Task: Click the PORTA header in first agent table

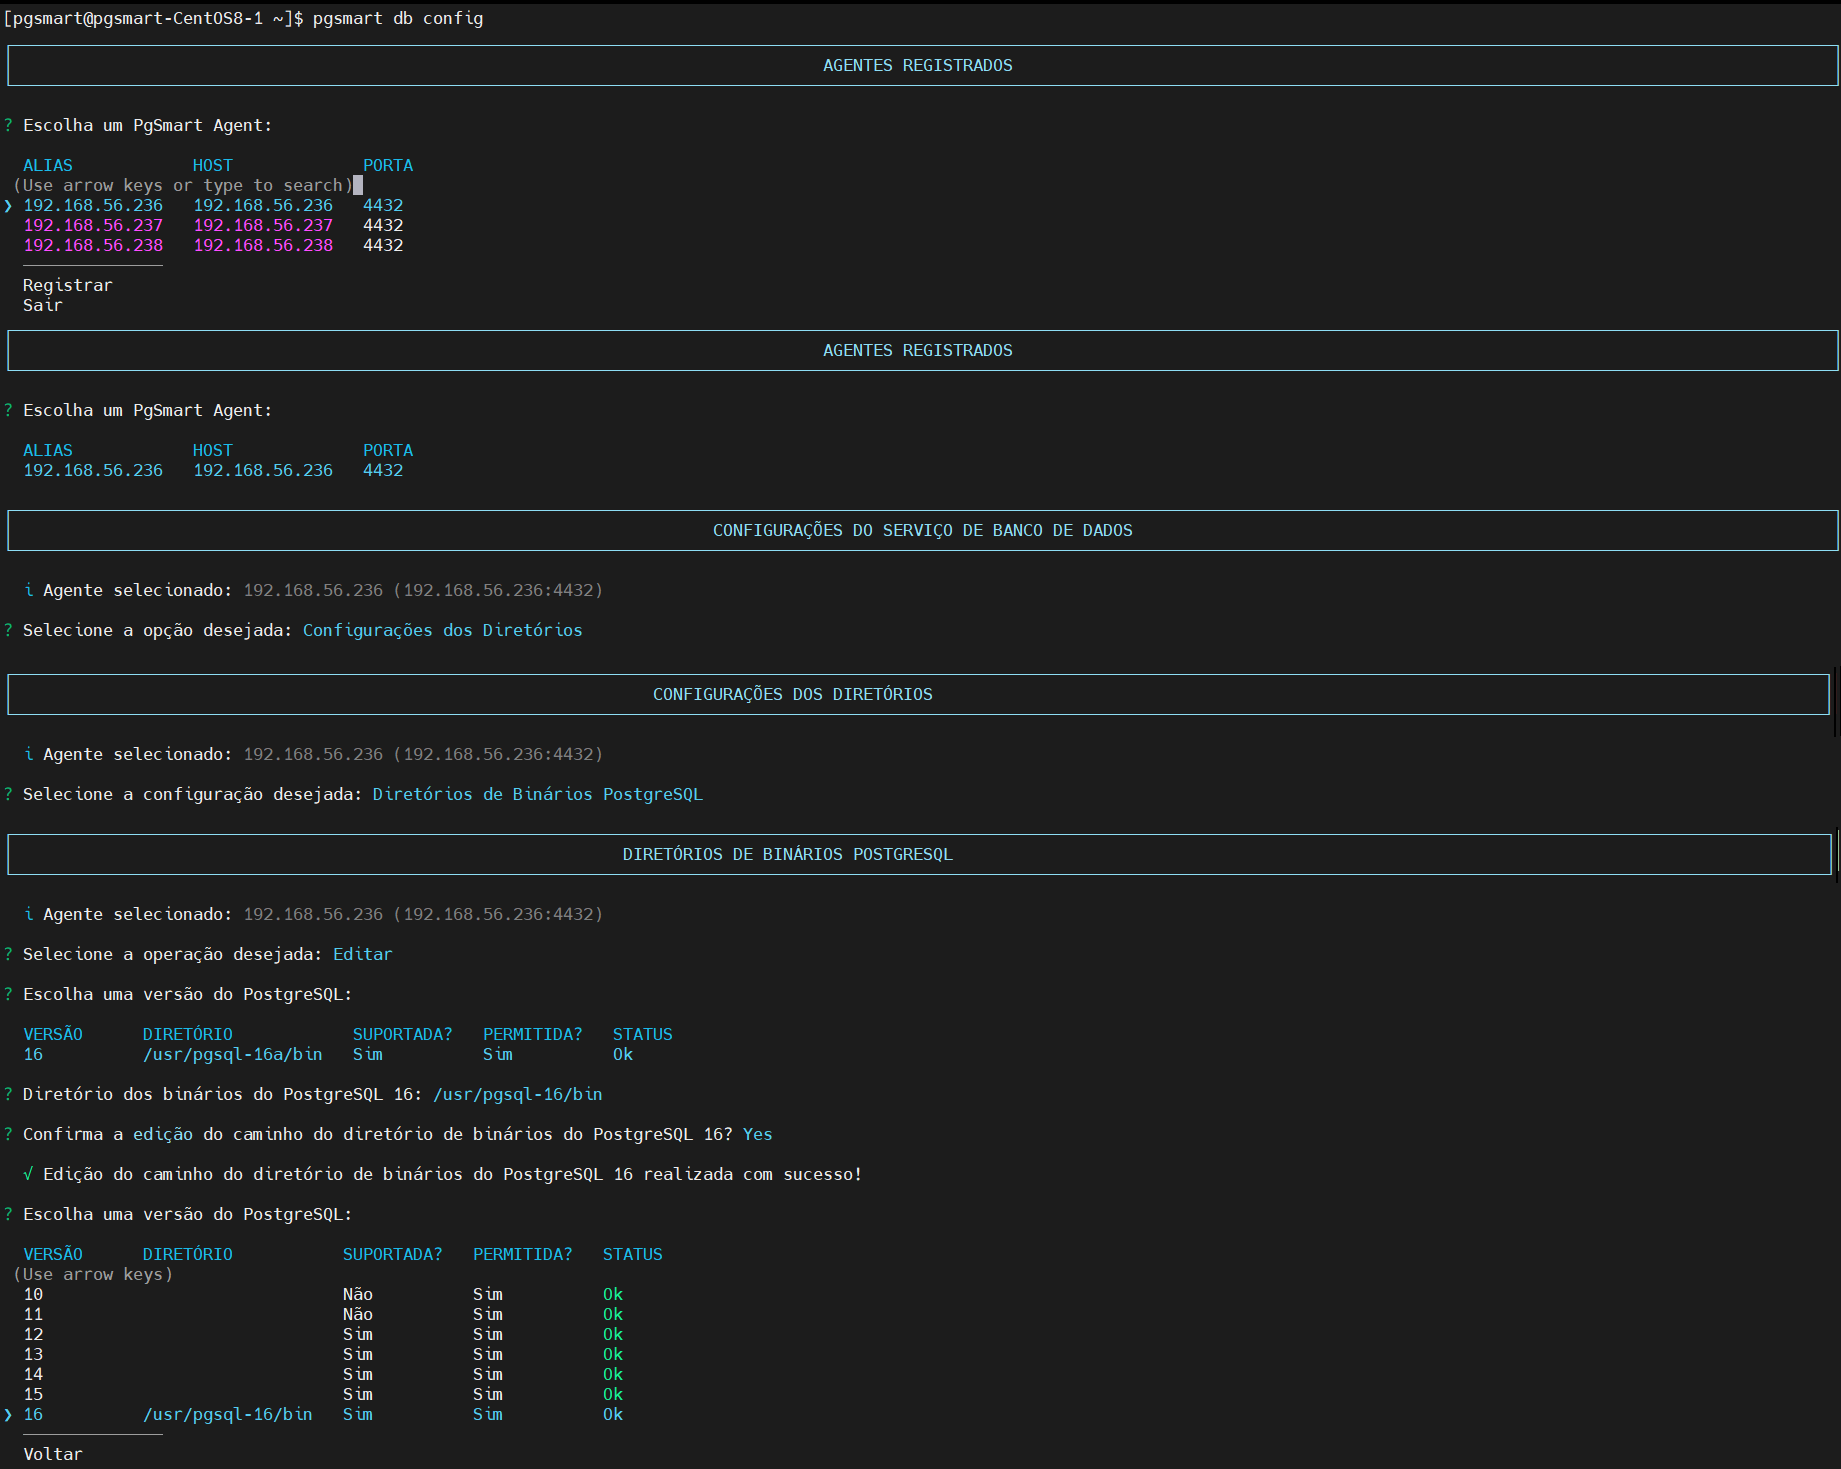Action: point(388,165)
